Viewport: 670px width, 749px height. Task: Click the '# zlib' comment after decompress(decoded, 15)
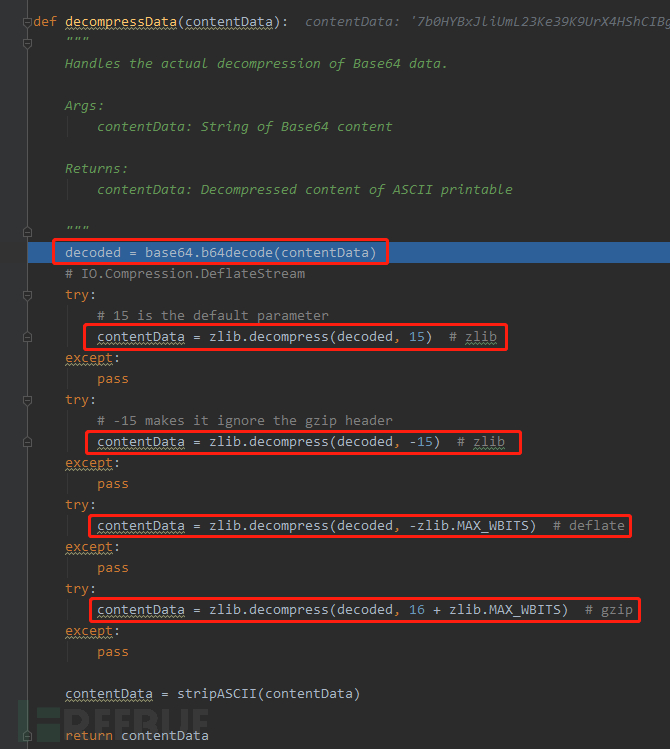click(472, 337)
